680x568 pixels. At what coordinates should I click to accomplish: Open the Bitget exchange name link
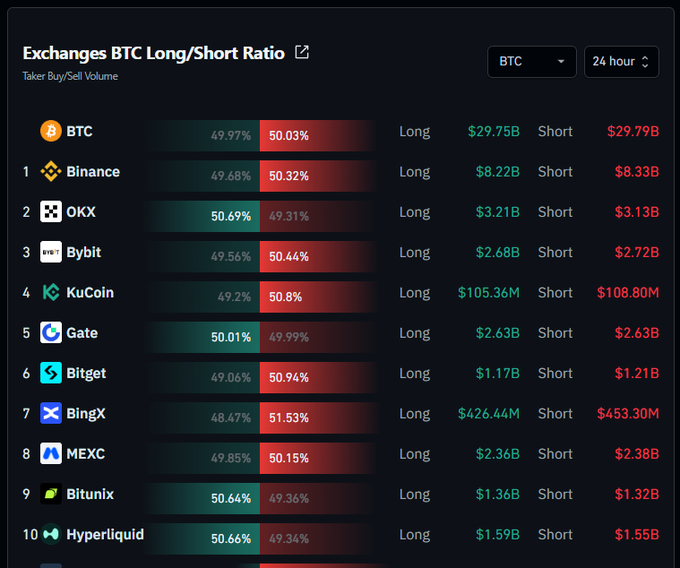(x=86, y=373)
